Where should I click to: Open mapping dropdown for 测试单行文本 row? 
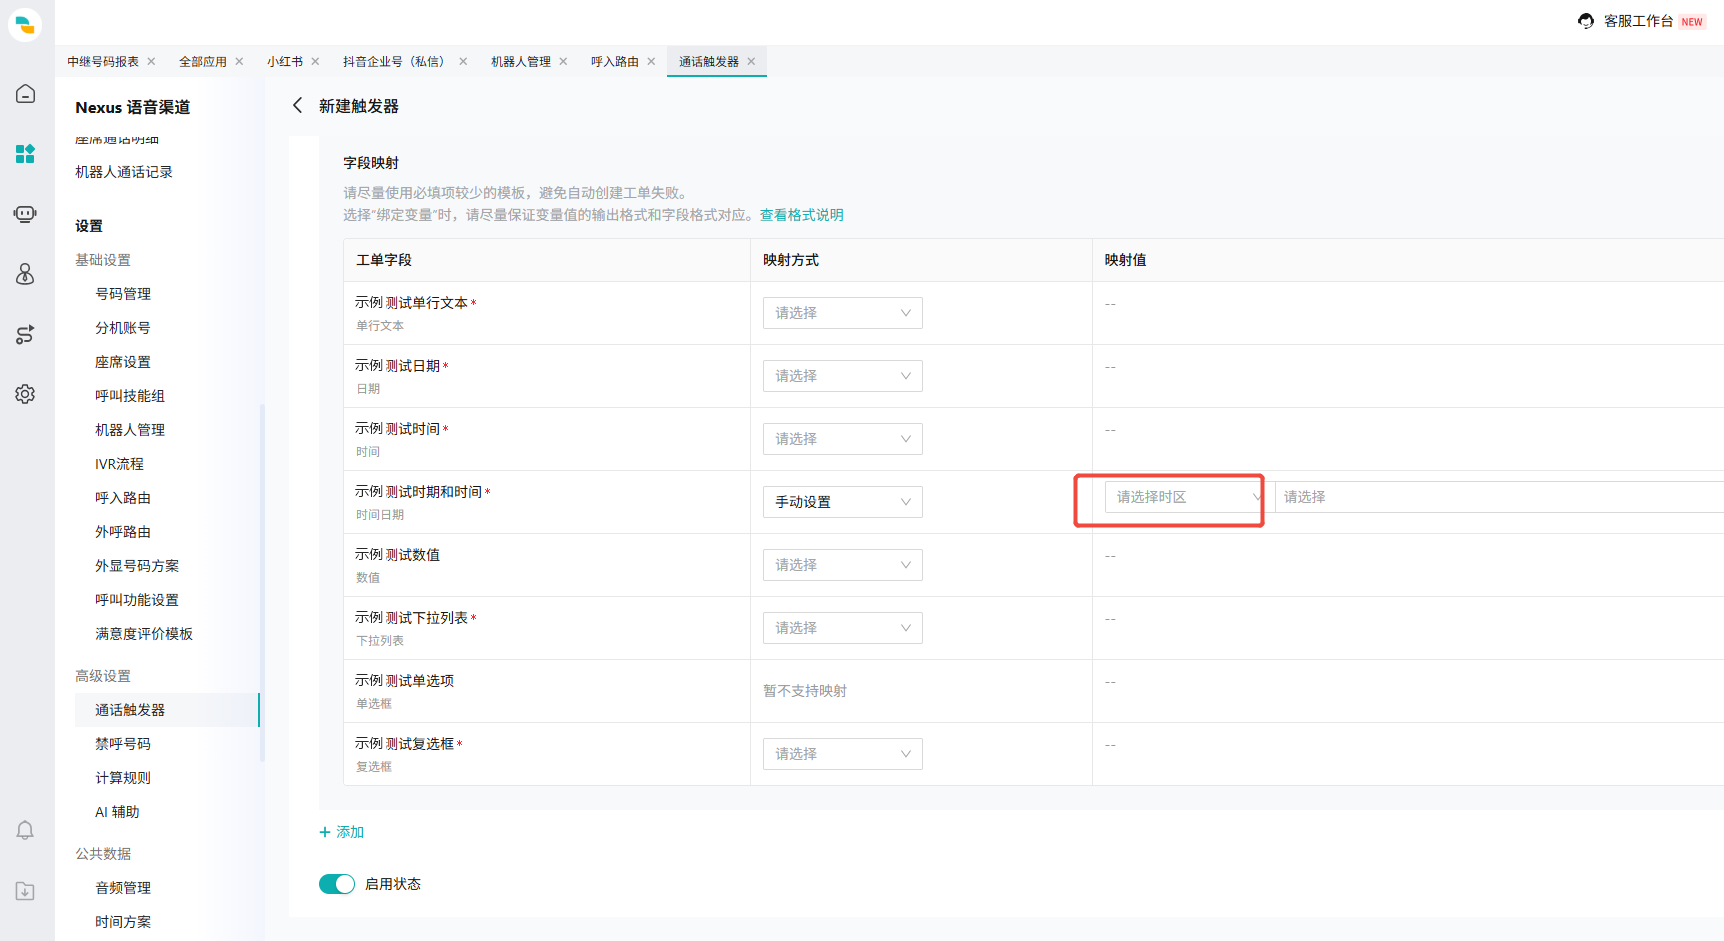coord(842,313)
